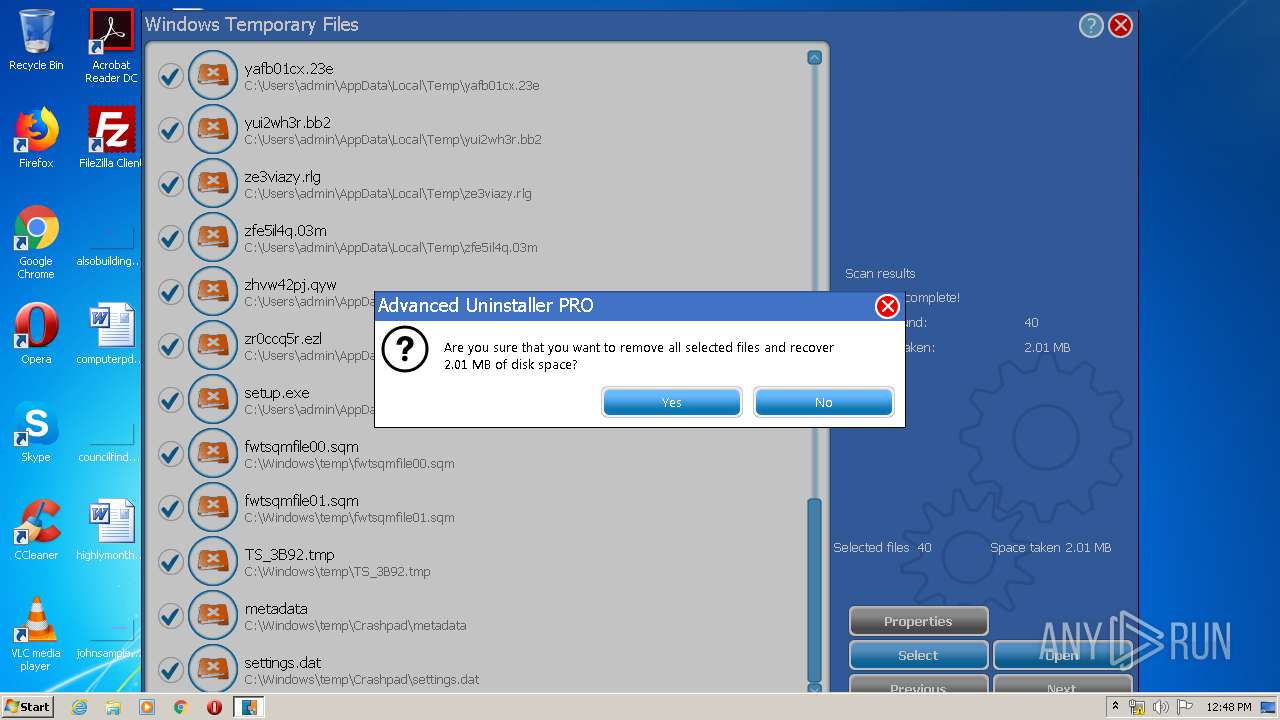Viewport: 1280px width, 720px height.
Task: Click the delete icon for zfe5il4q.03m
Action: tap(212, 237)
